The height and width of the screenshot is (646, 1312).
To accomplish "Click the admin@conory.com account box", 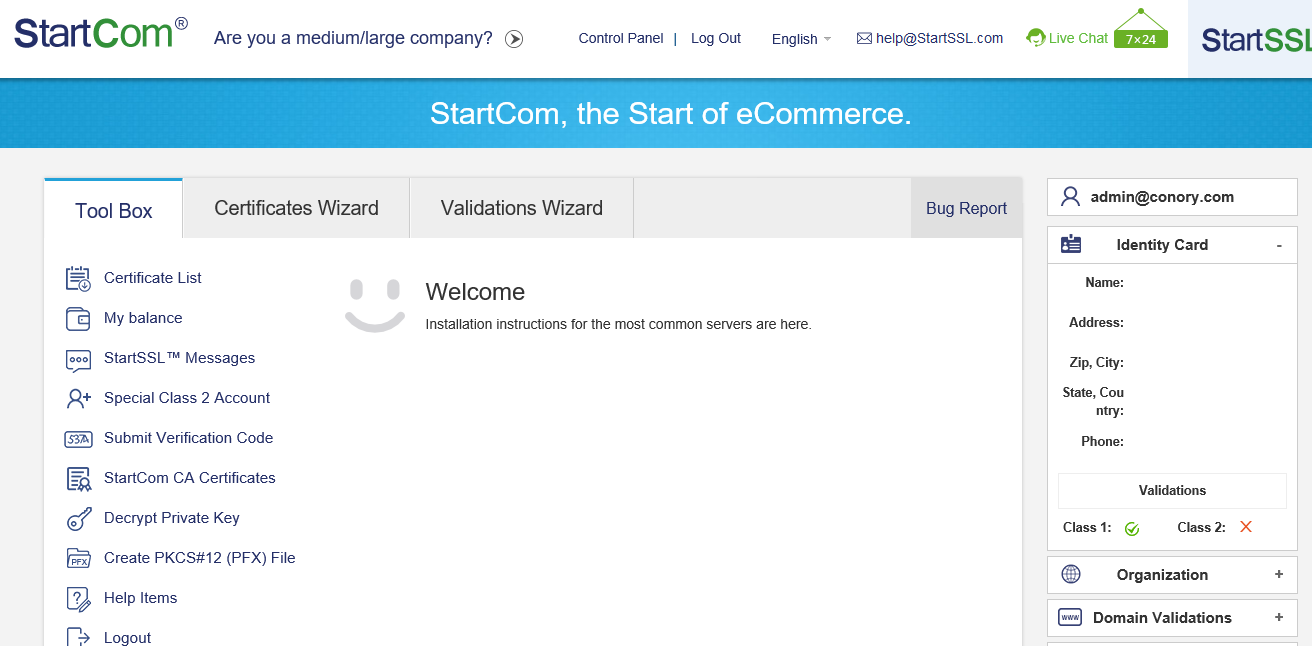I will tap(1172, 197).
